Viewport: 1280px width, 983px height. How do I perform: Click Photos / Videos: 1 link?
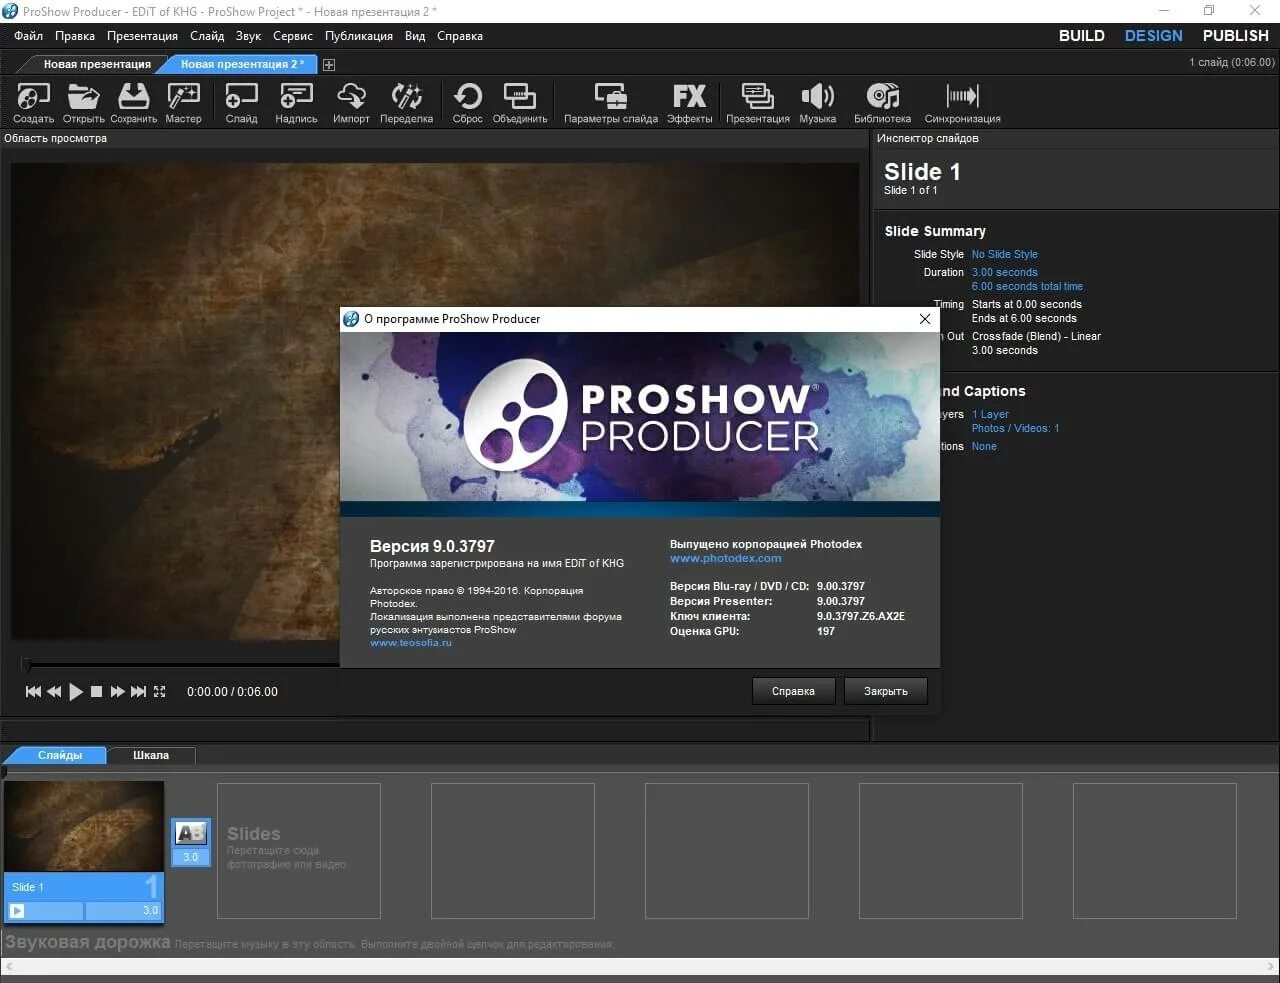[x=1015, y=428]
